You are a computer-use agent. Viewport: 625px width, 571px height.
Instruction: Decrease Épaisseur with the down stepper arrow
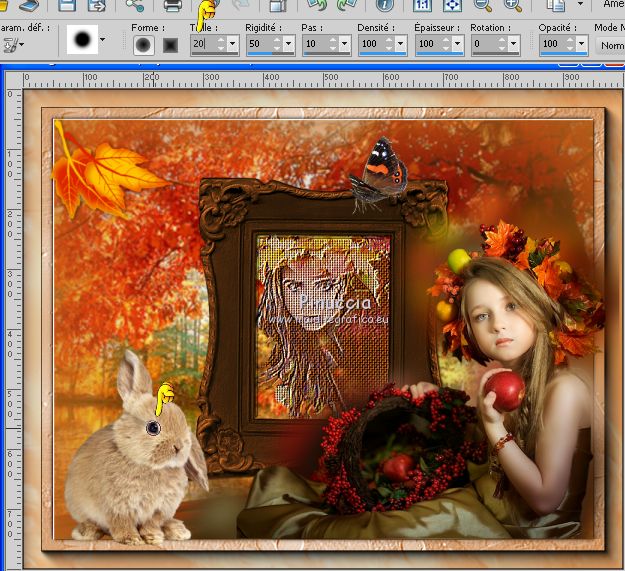point(446,47)
